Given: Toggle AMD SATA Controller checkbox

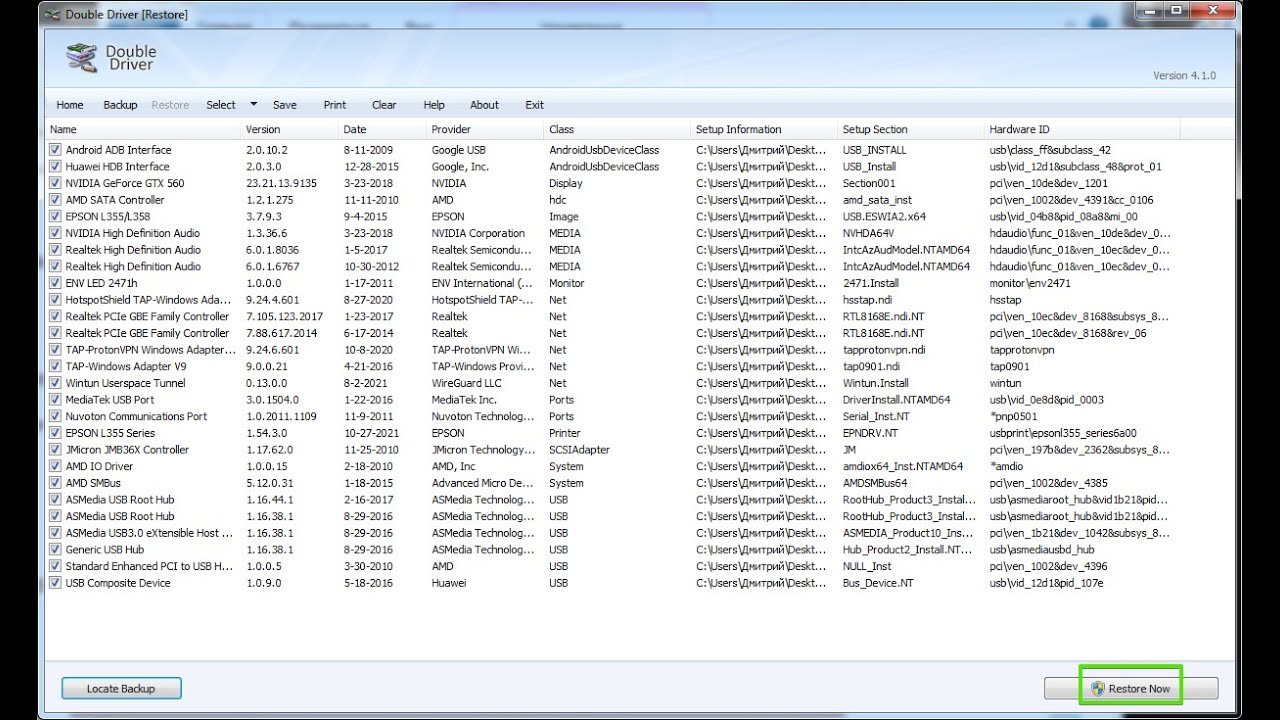Looking at the screenshot, I should [x=56, y=200].
